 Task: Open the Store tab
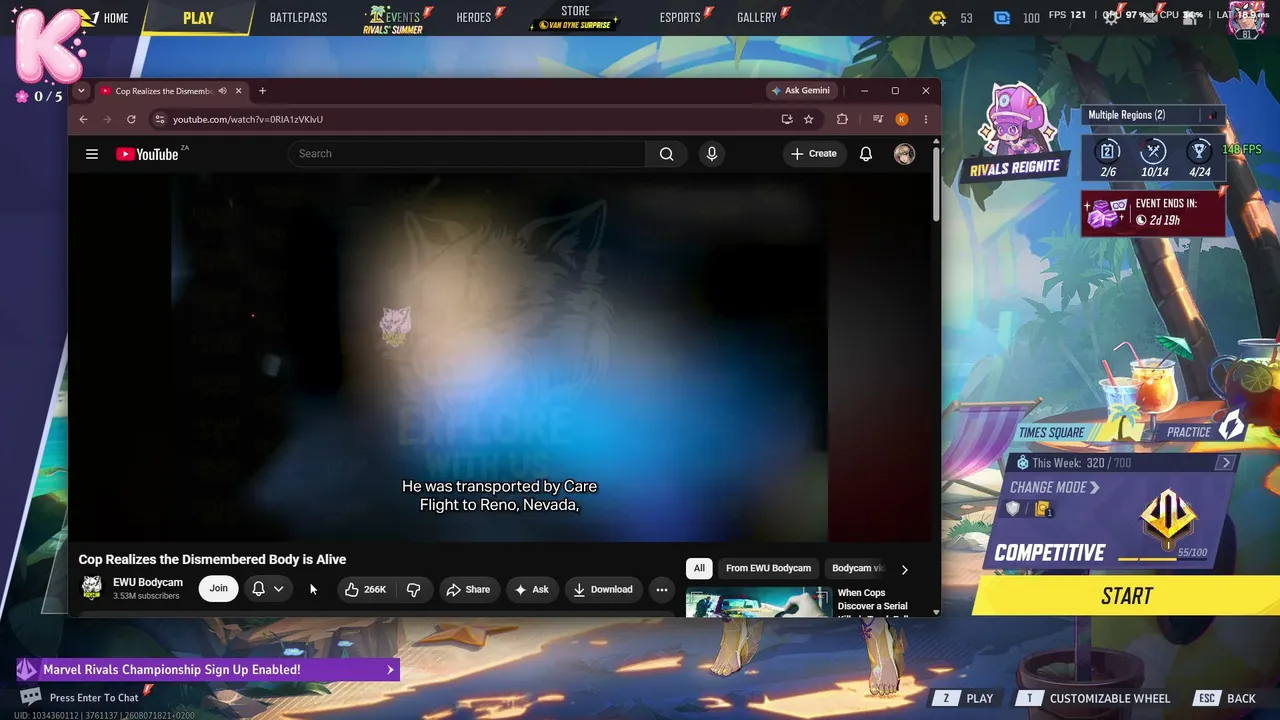(x=575, y=18)
